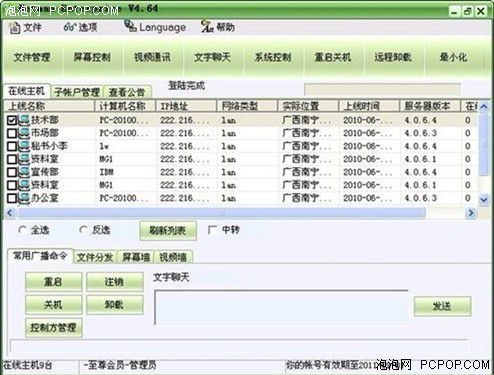Switch to the 视频墙 tab
Screen dimensions: 494x375
(173, 257)
